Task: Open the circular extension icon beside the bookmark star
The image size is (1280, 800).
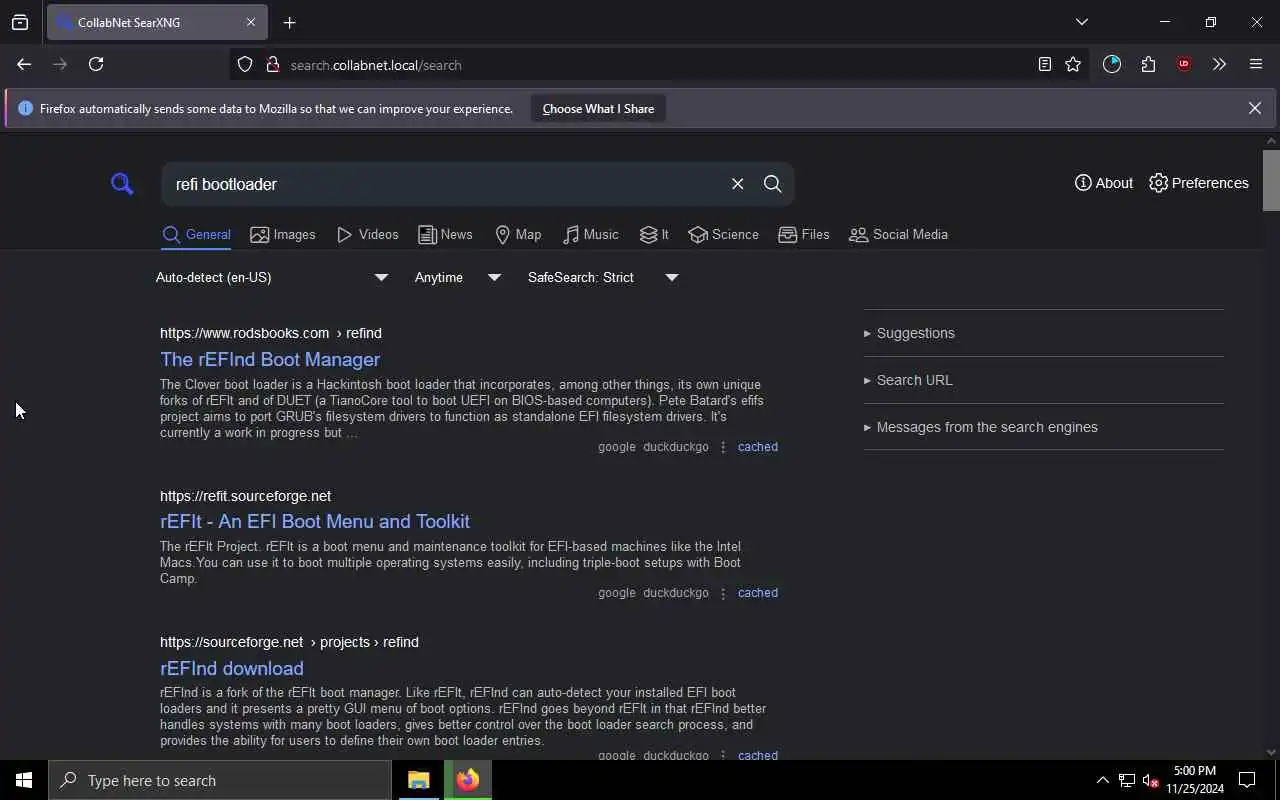Action: 1112,64
